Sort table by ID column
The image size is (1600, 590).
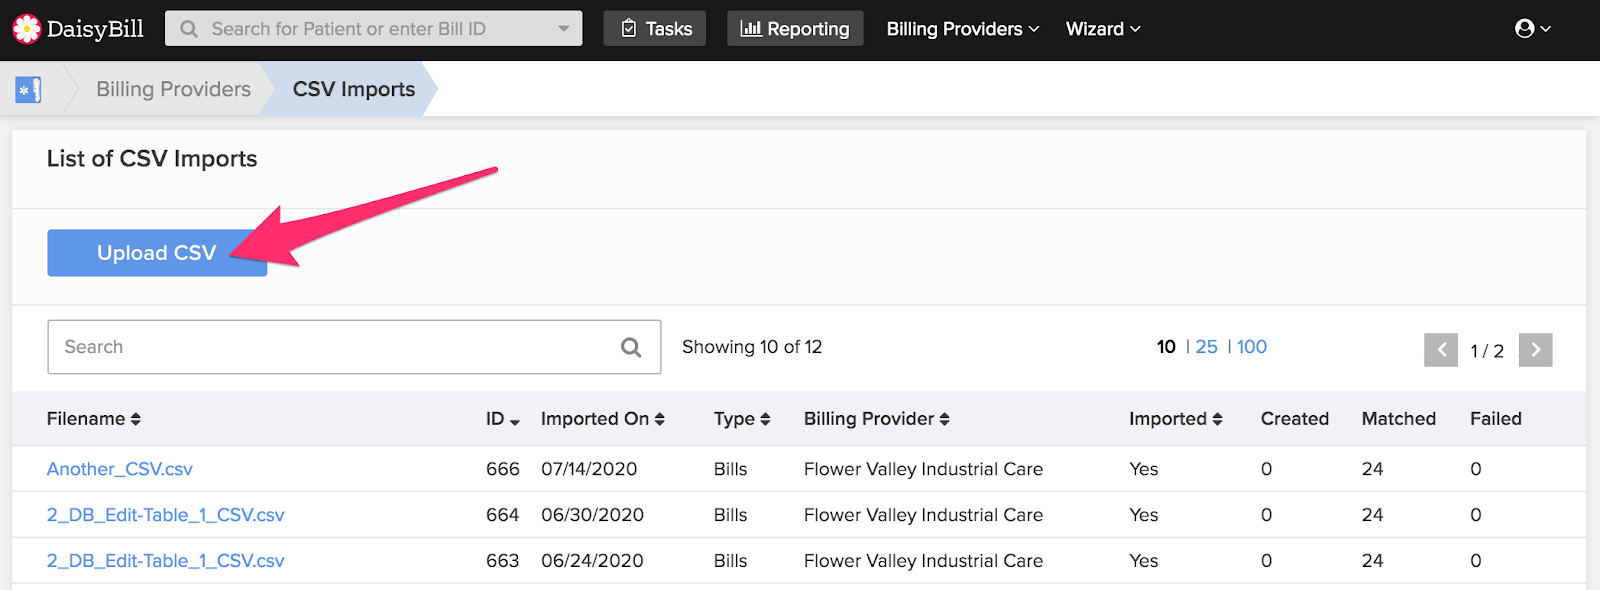point(503,419)
